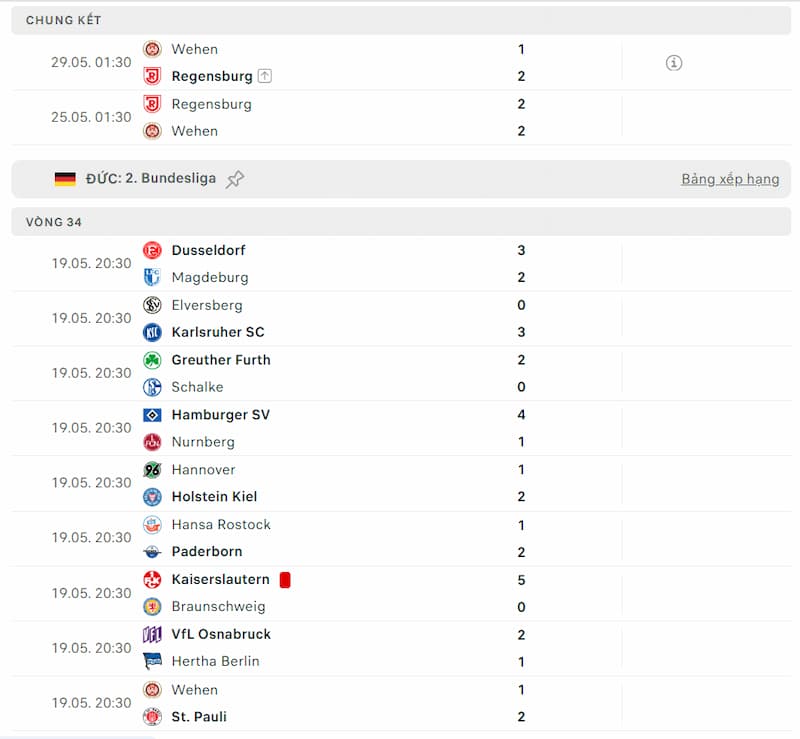This screenshot has width=800, height=739.
Task: Click the Germany flag icon
Action: [x=65, y=179]
